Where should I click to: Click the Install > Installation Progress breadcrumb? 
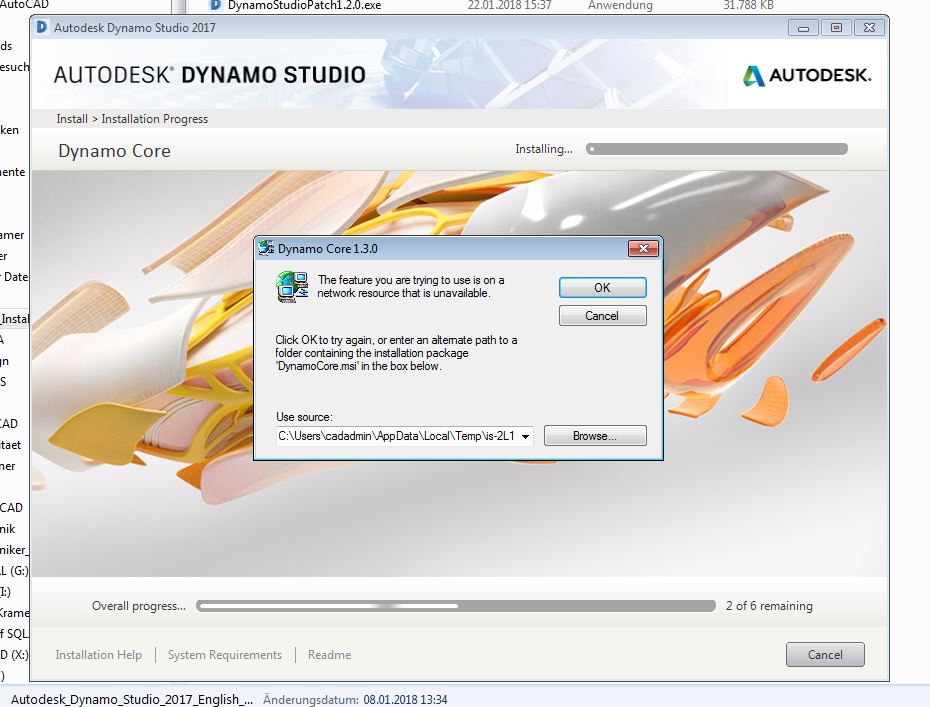click(132, 119)
